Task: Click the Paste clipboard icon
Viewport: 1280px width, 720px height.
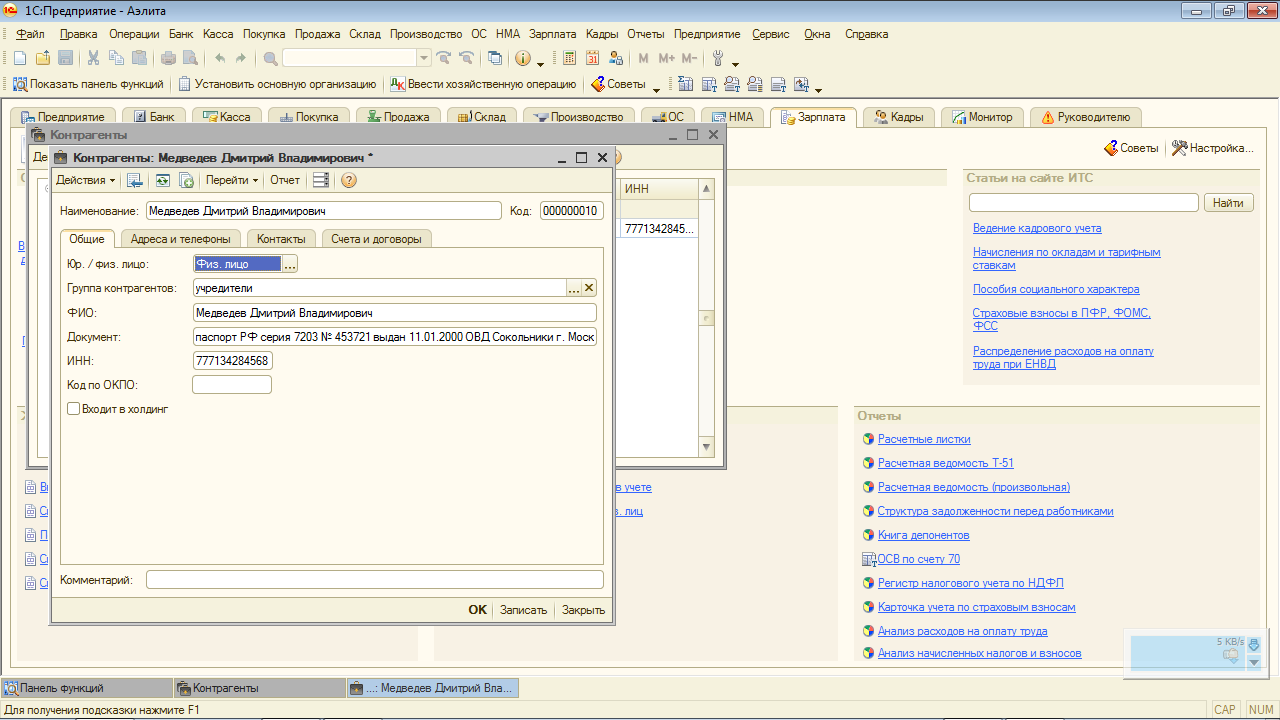Action: point(139,58)
